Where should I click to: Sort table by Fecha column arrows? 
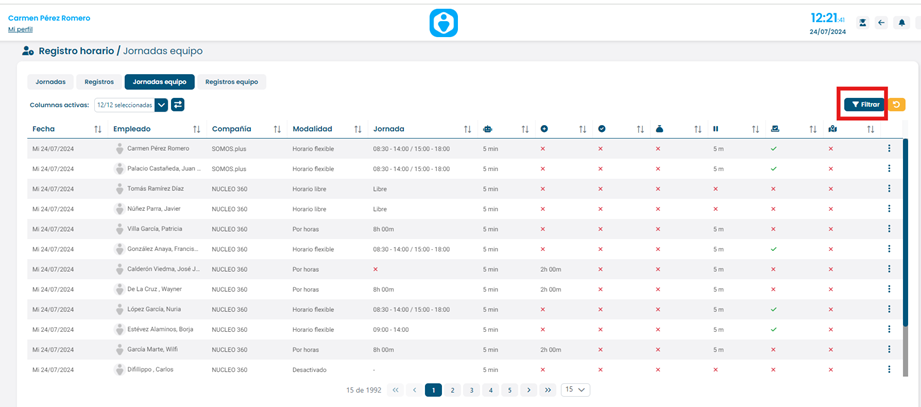[98, 129]
